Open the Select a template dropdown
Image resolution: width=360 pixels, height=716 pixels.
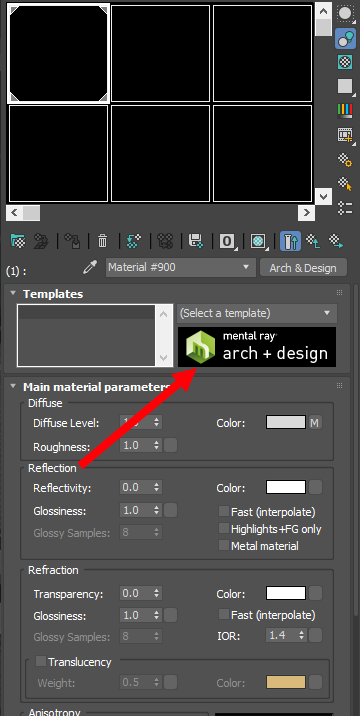tap(257, 313)
